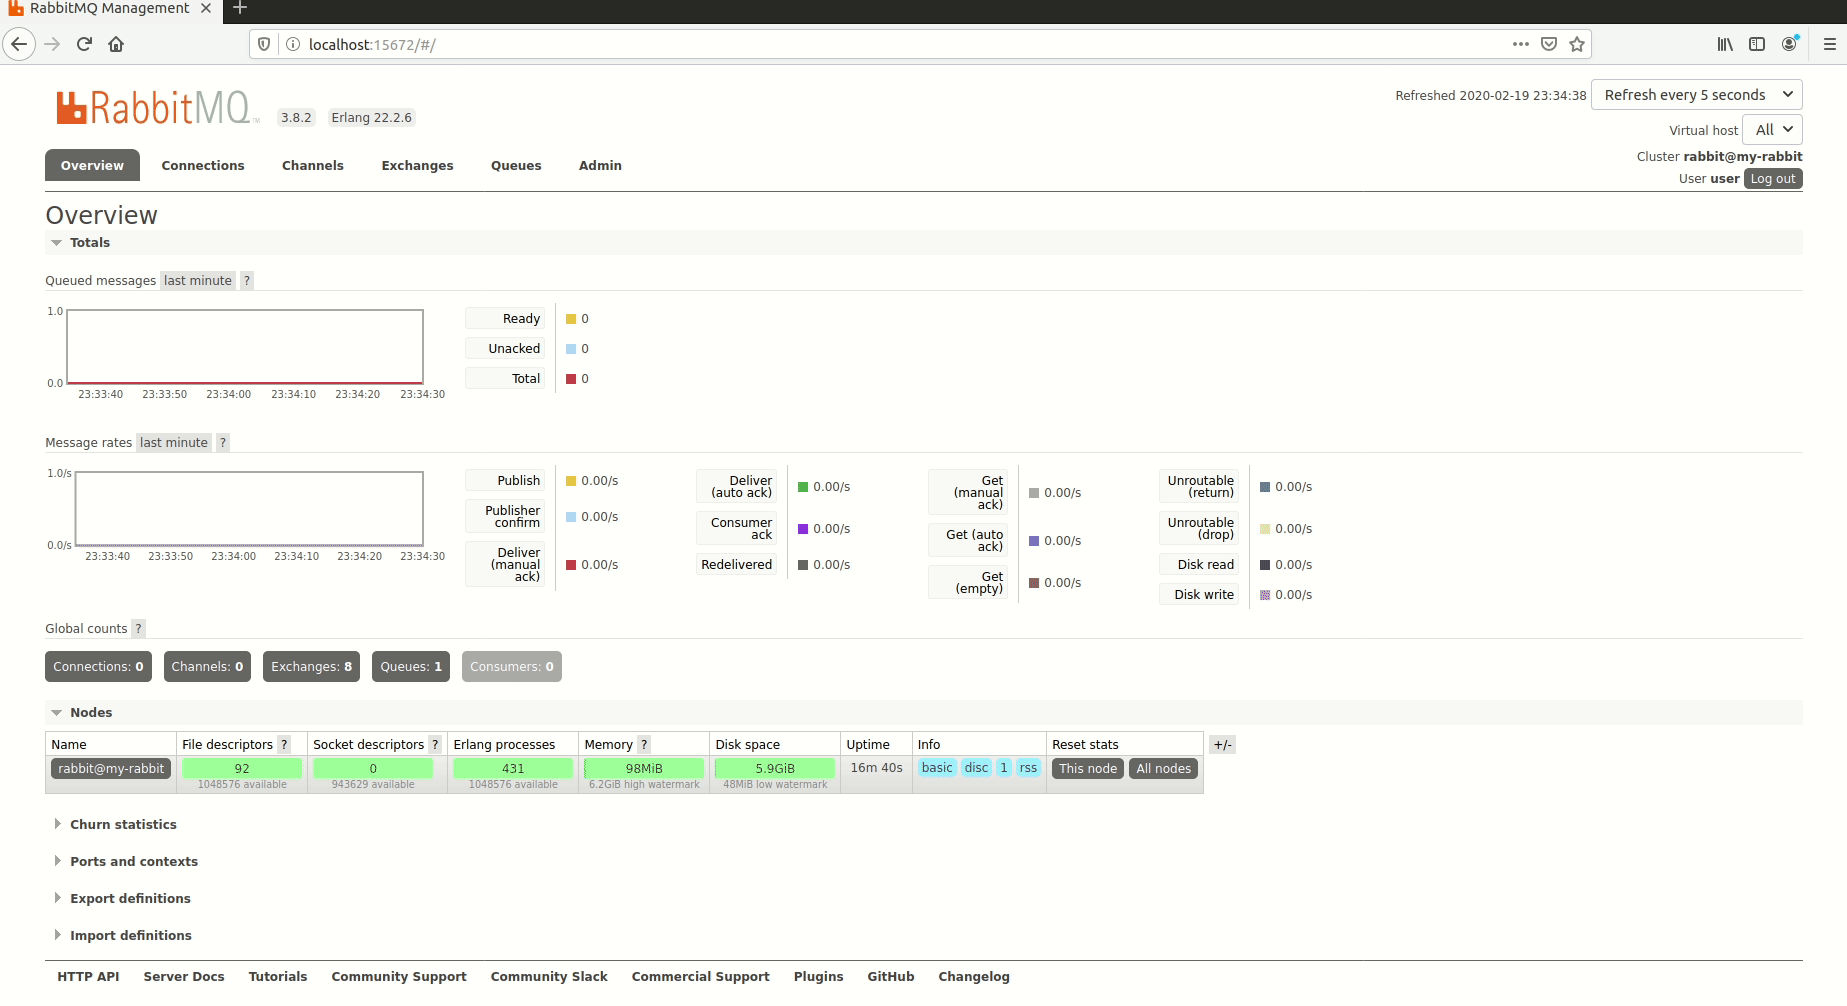The width and height of the screenshot is (1847, 1006).
Task: Open help for Memory column
Action: 644,745
